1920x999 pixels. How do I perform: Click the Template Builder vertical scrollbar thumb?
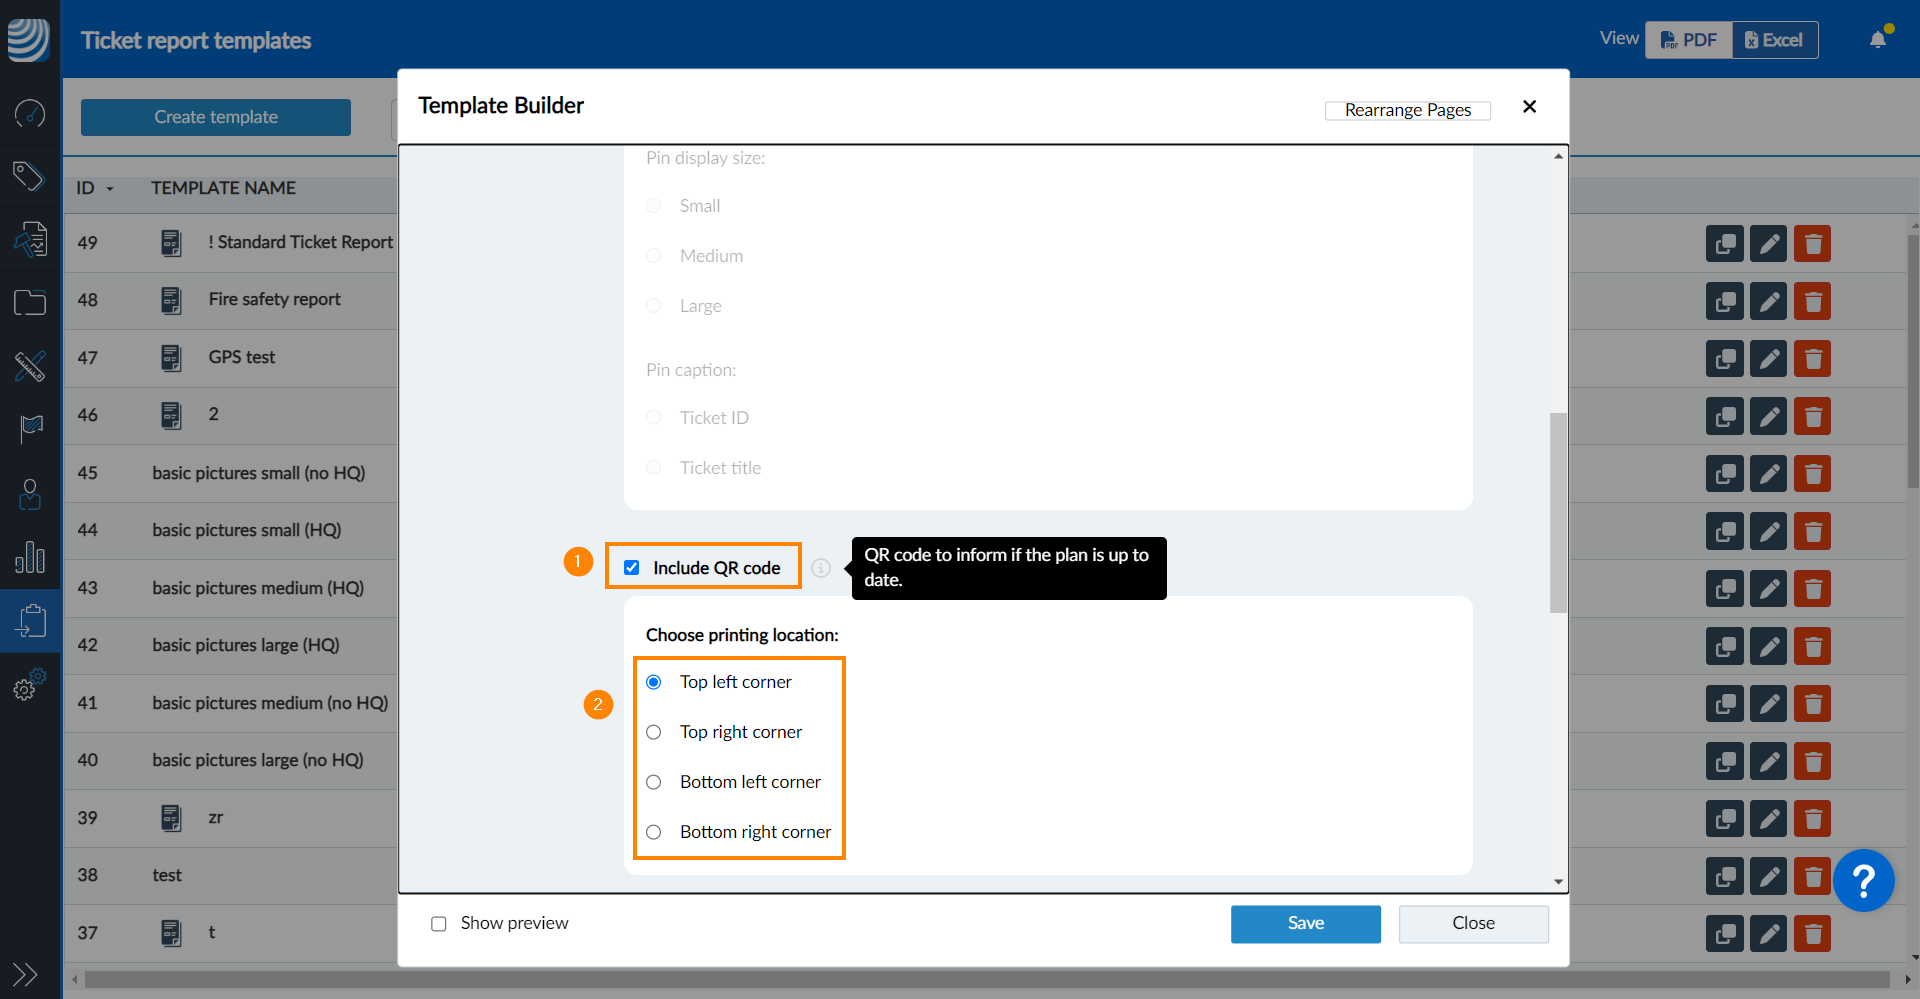[x=1558, y=512]
